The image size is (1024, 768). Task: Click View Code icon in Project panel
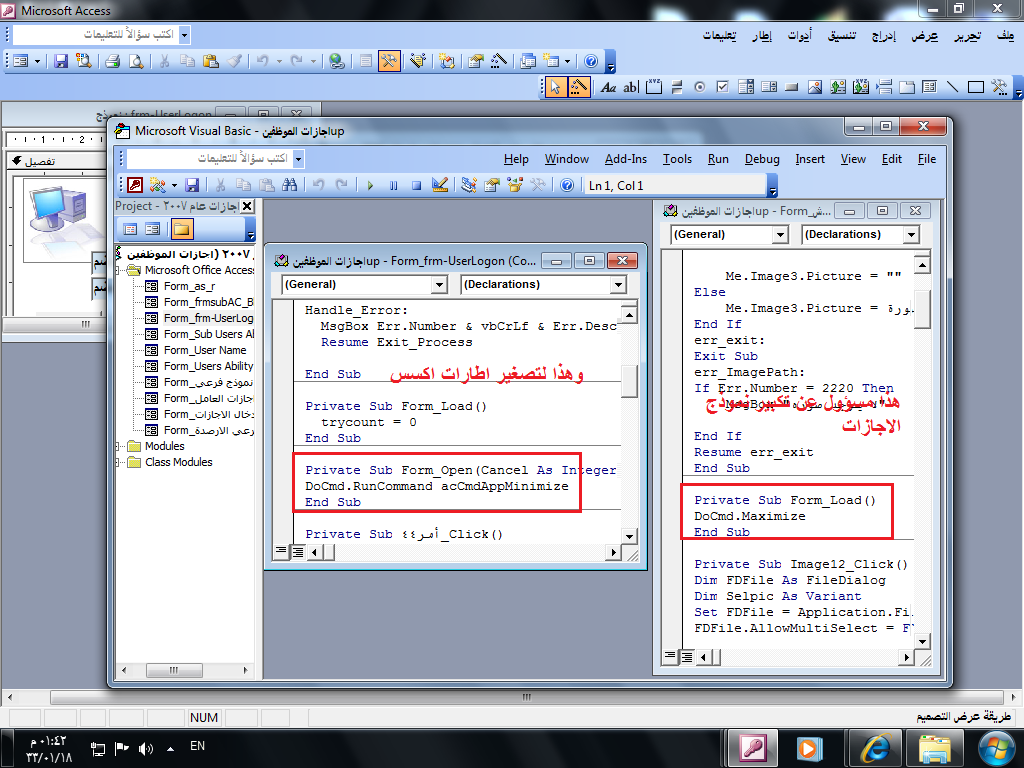130,229
